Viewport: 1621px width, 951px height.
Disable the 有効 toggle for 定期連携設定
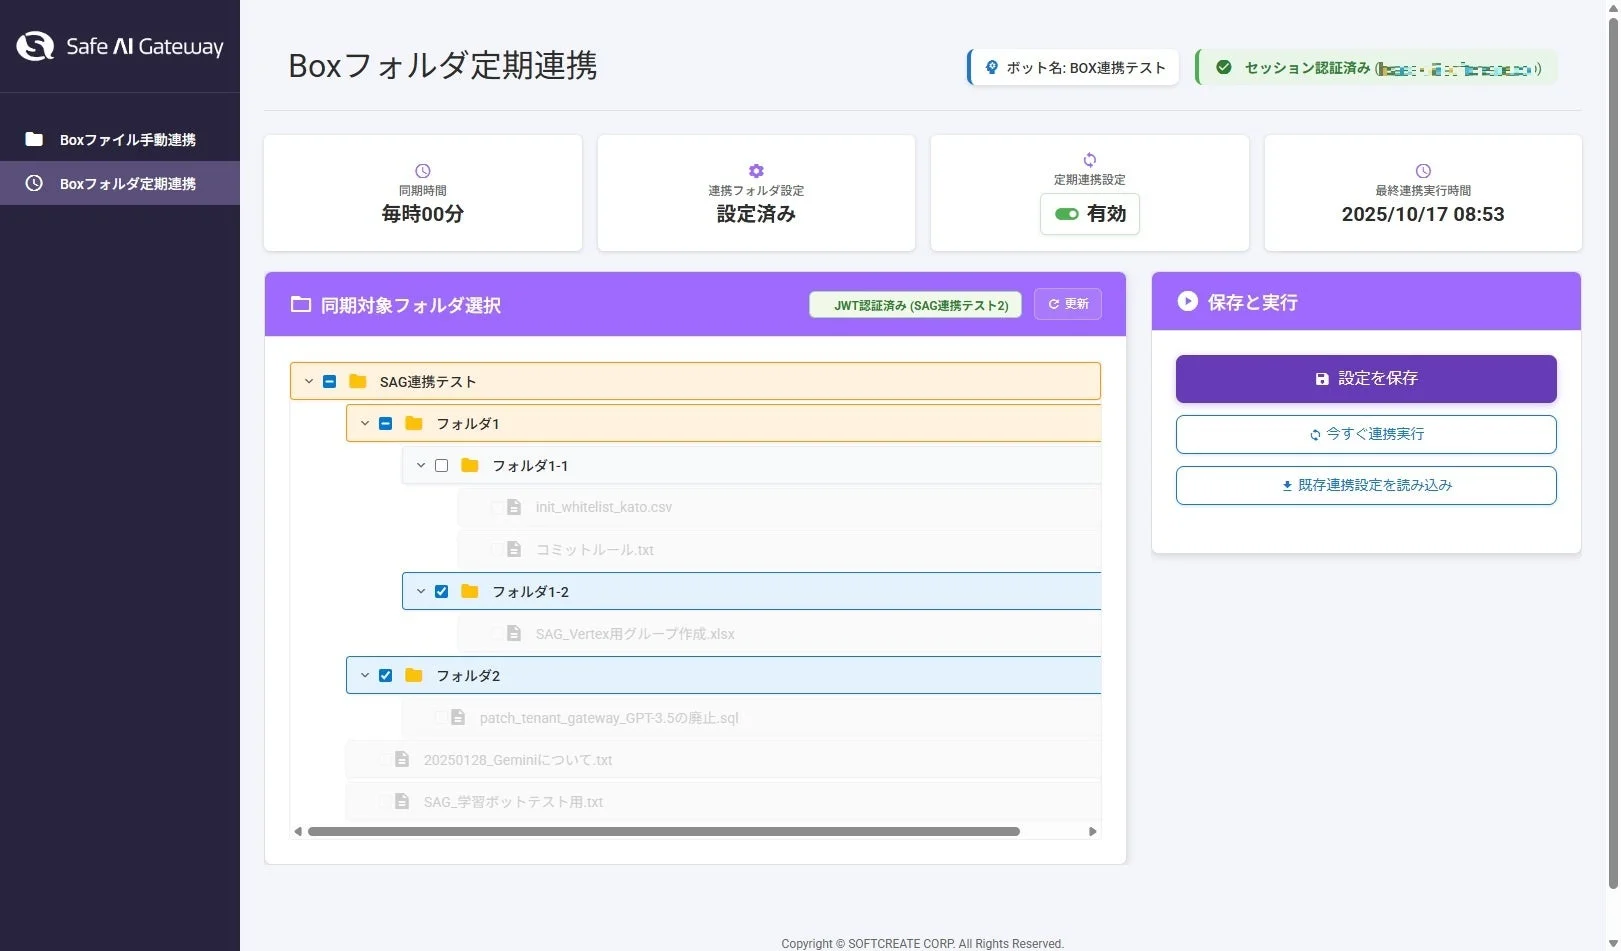pyautogui.click(x=1066, y=214)
